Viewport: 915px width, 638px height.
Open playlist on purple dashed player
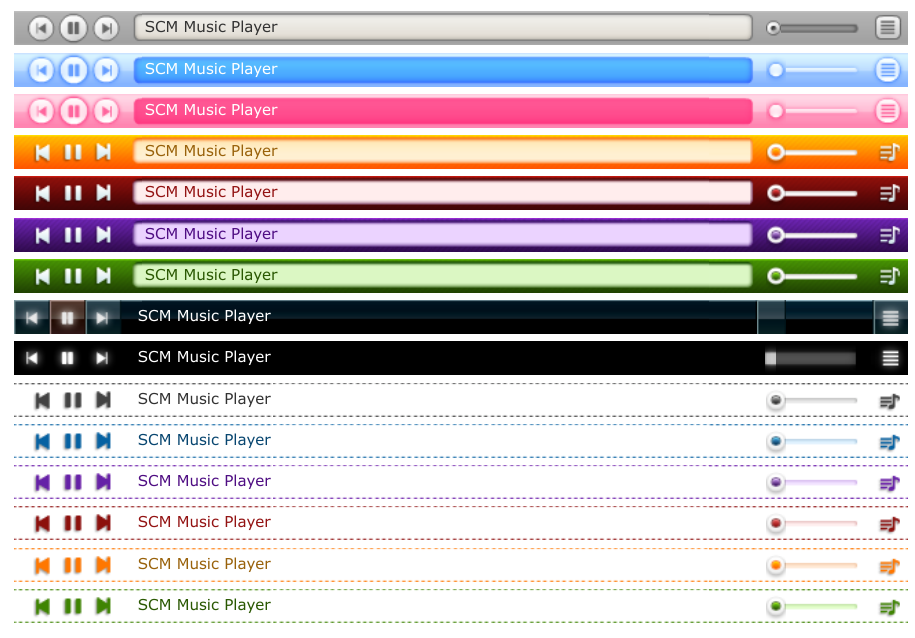(890, 483)
